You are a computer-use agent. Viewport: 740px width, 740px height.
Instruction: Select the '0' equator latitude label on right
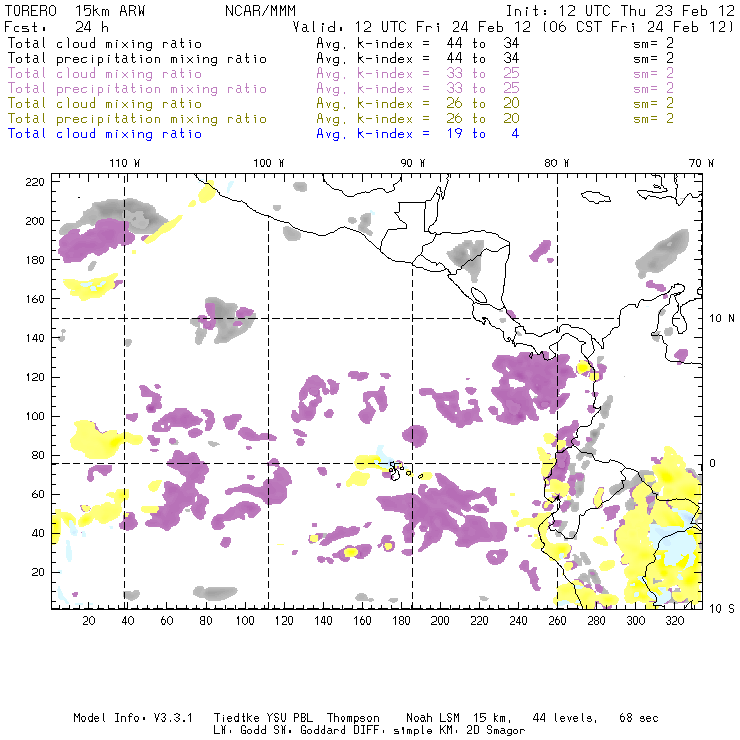coord(713,463)
